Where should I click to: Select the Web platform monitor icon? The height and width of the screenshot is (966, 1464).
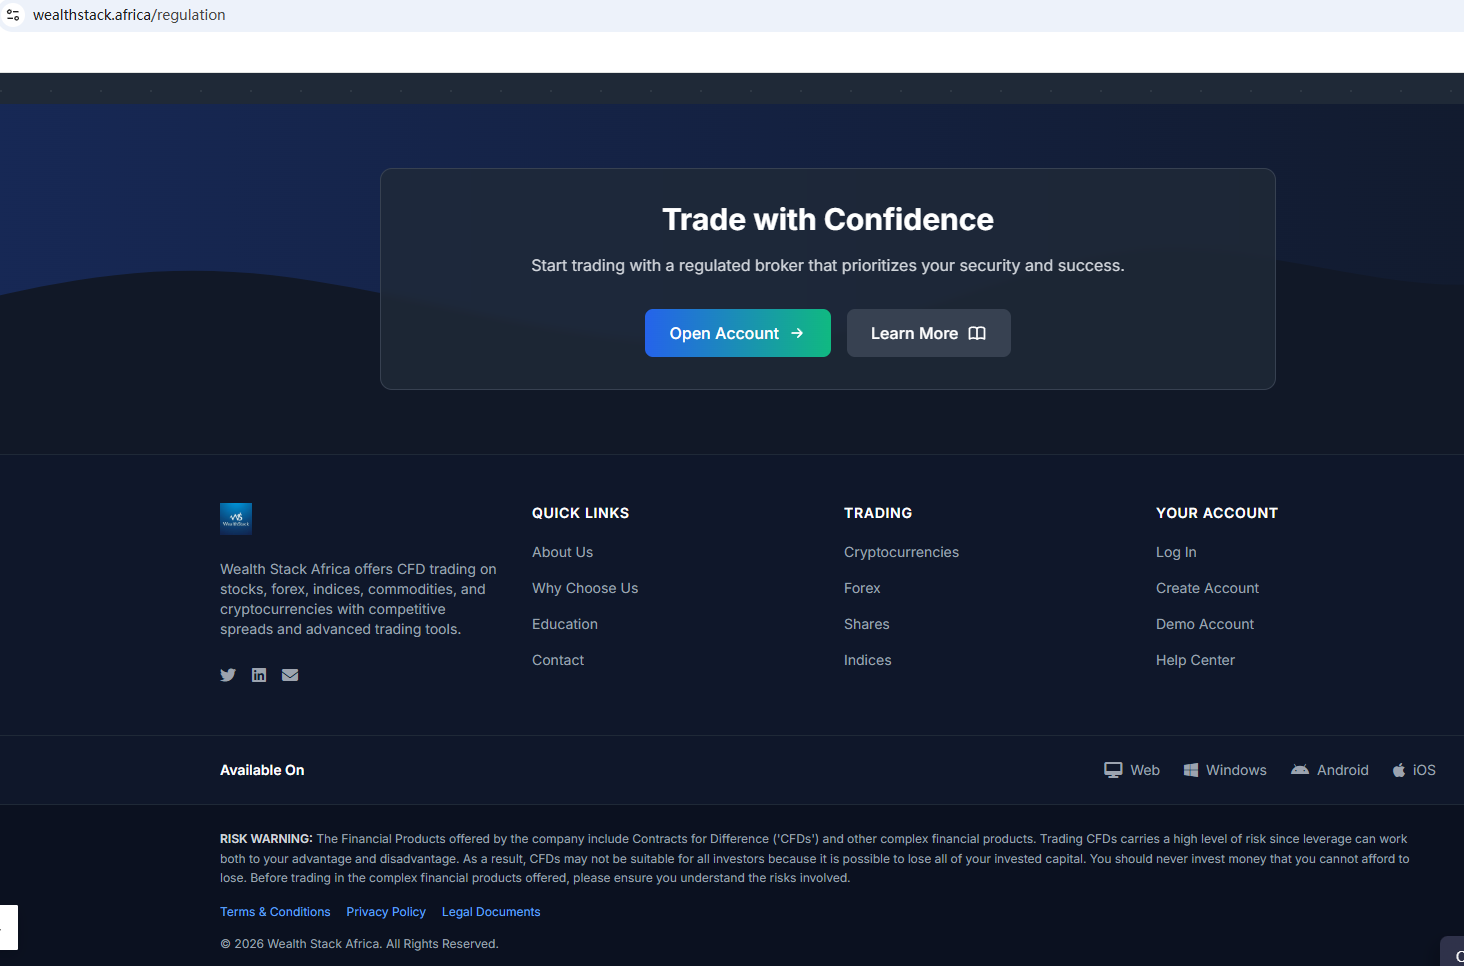pyautogui.click(x=1113, y=770)
